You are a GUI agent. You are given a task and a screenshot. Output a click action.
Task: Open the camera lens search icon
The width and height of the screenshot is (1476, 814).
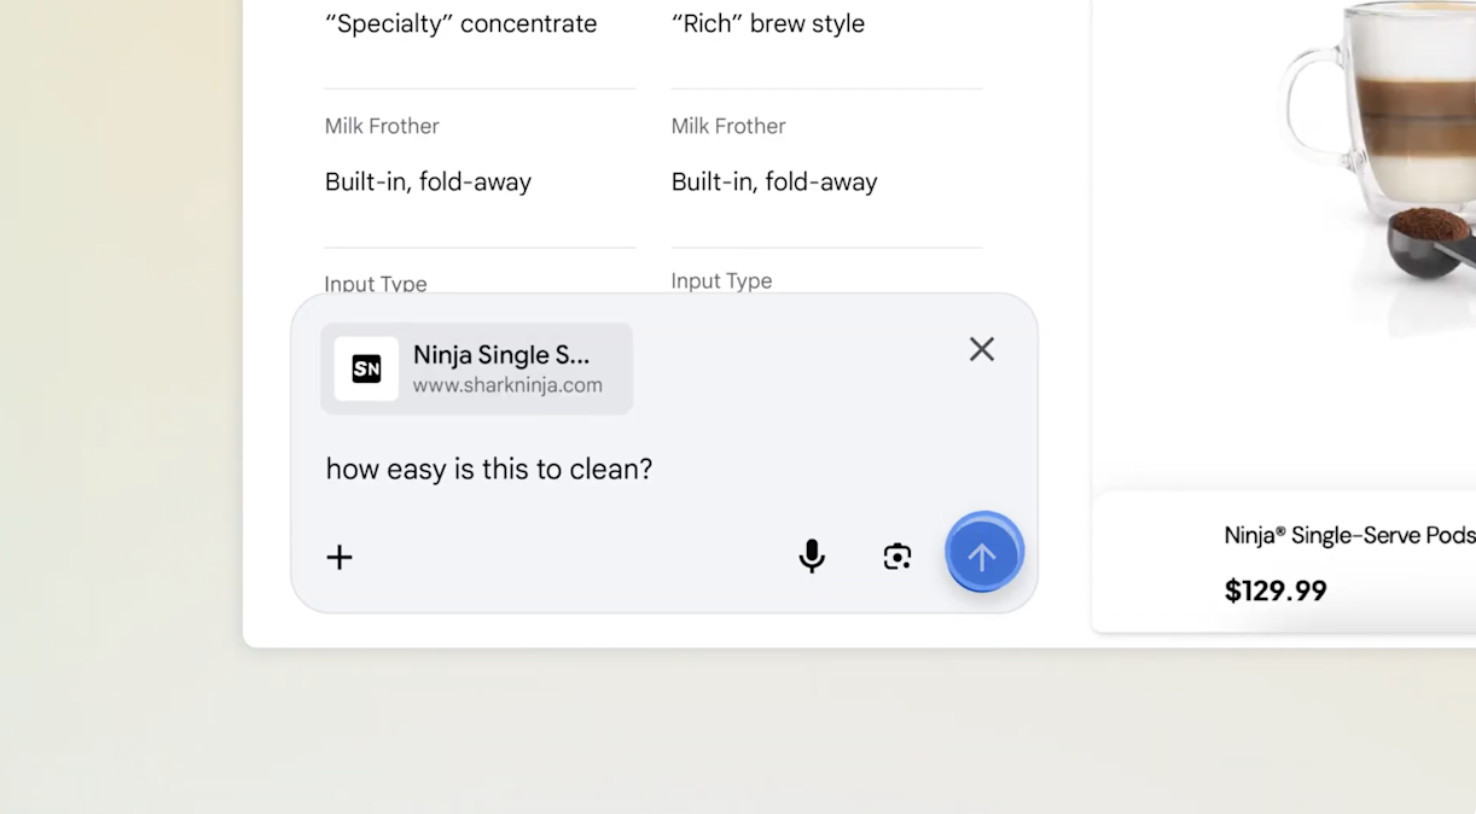coord(897,556)
